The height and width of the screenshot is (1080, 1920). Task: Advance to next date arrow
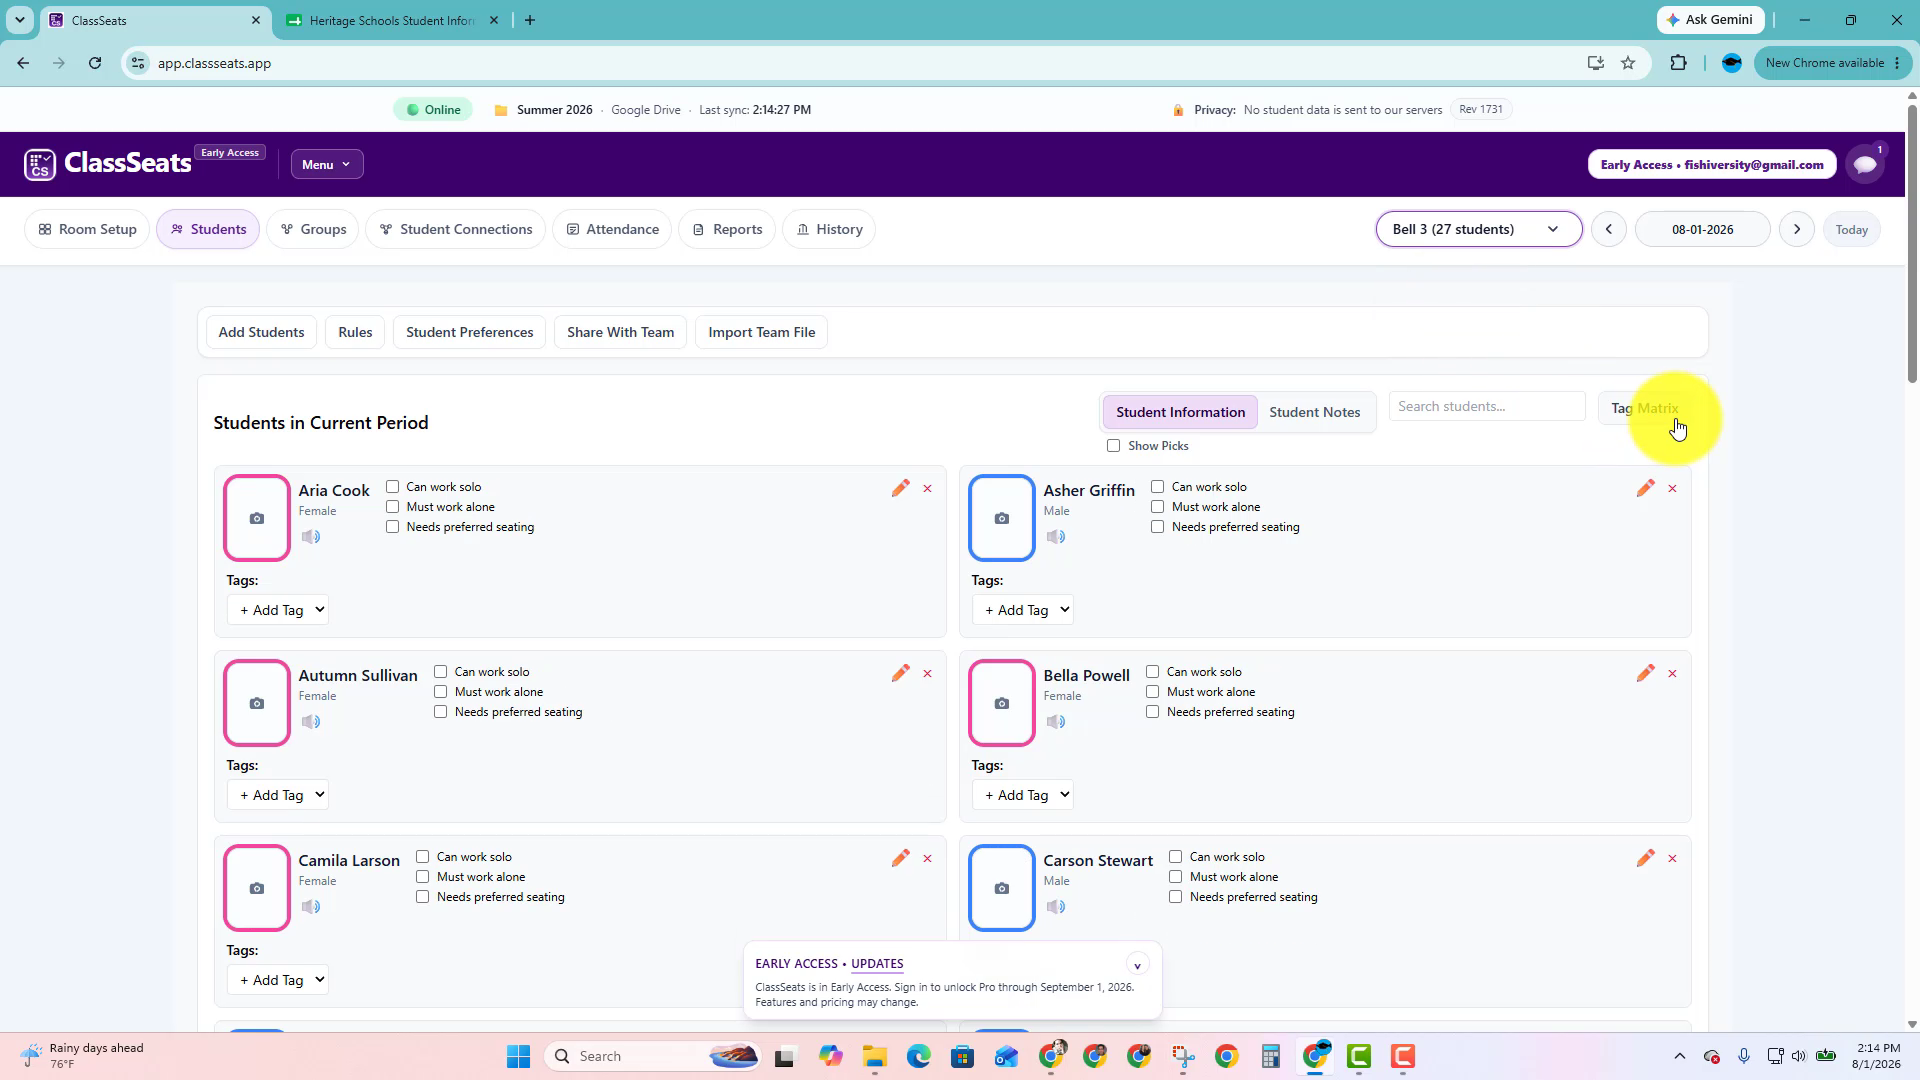point(1796,229)
